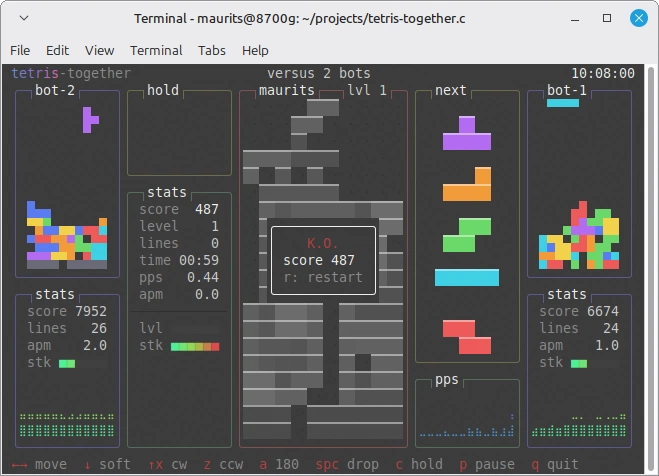The image size is (659, 476).
Task: Click the 'spc drop' key hint
Action: [x=347, y=464]
